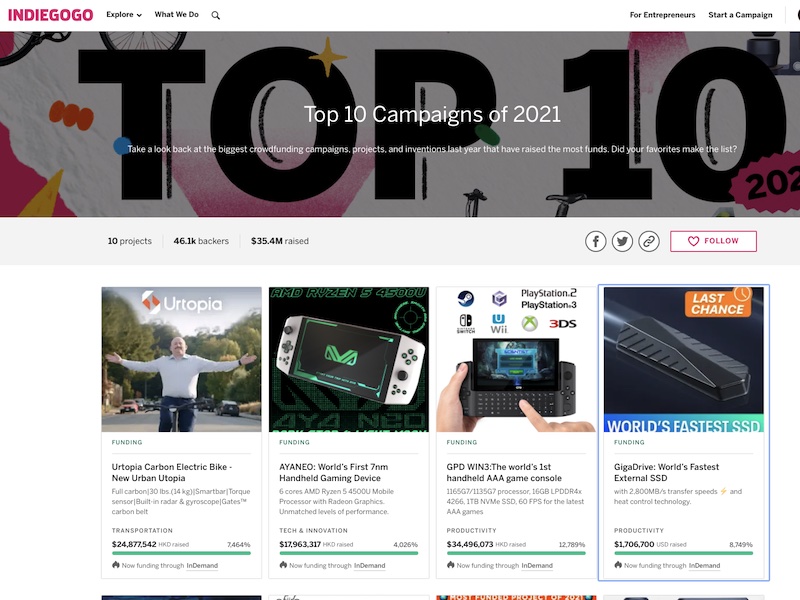Click the 12,789% funded percentage
Screen dimensions: 800x600
(572, 545)
